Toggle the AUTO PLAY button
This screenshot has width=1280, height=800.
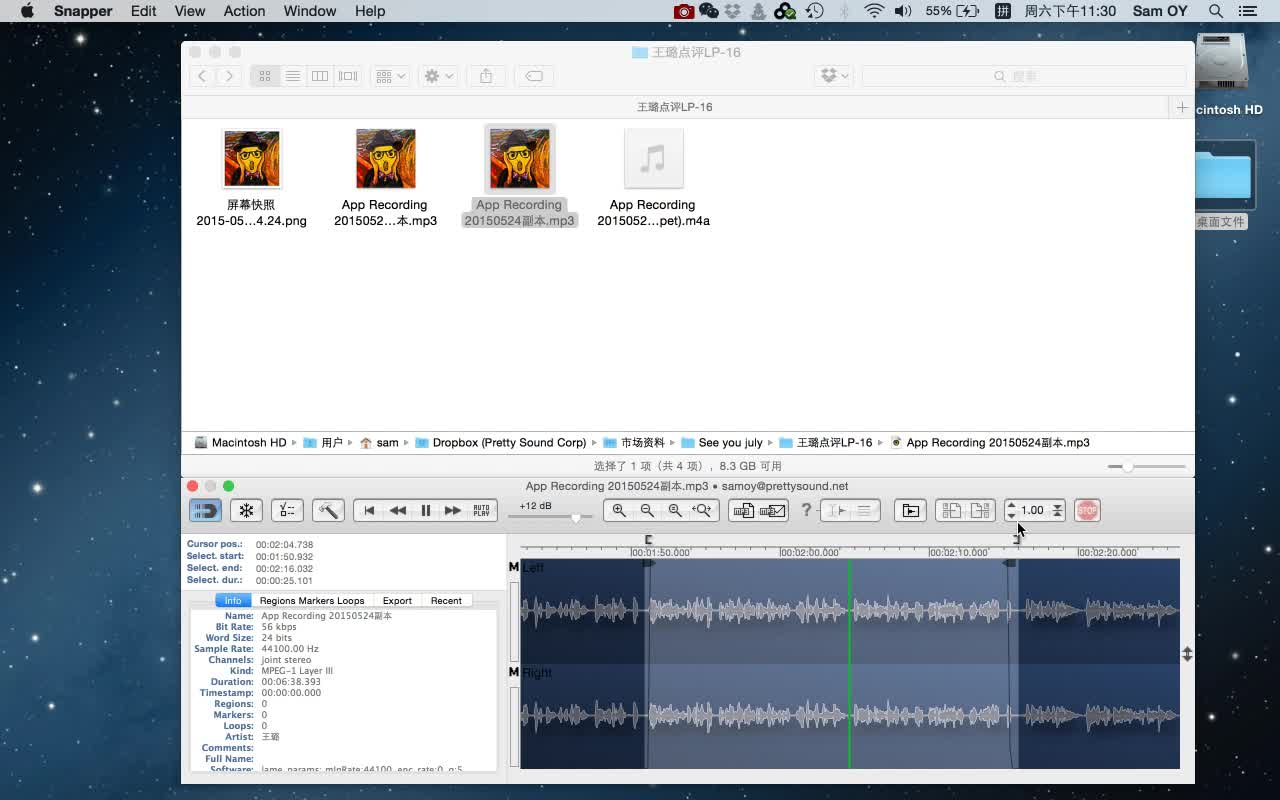tap(482, 510)
